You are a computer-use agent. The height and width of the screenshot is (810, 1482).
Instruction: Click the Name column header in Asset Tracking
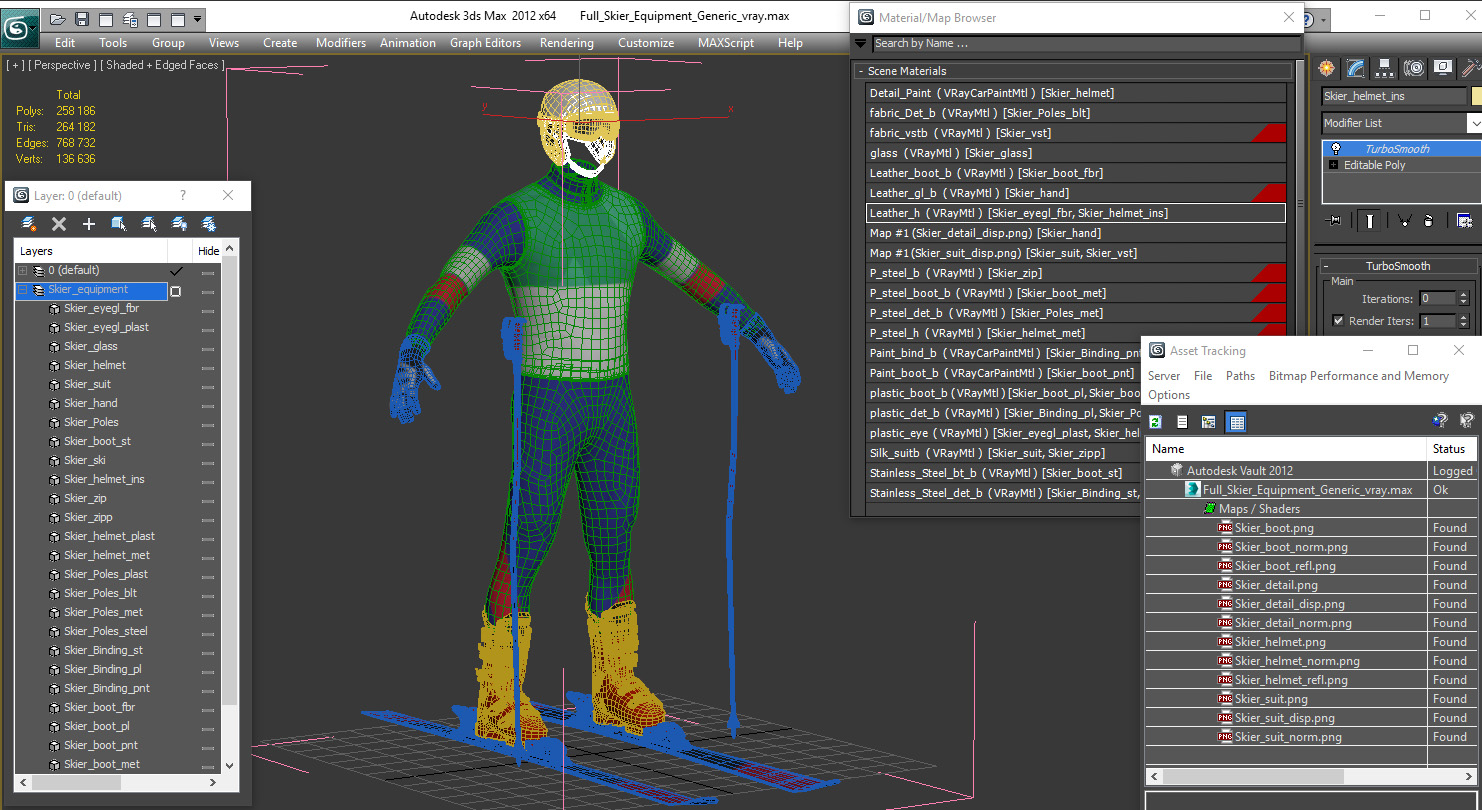click(1286, 449)
